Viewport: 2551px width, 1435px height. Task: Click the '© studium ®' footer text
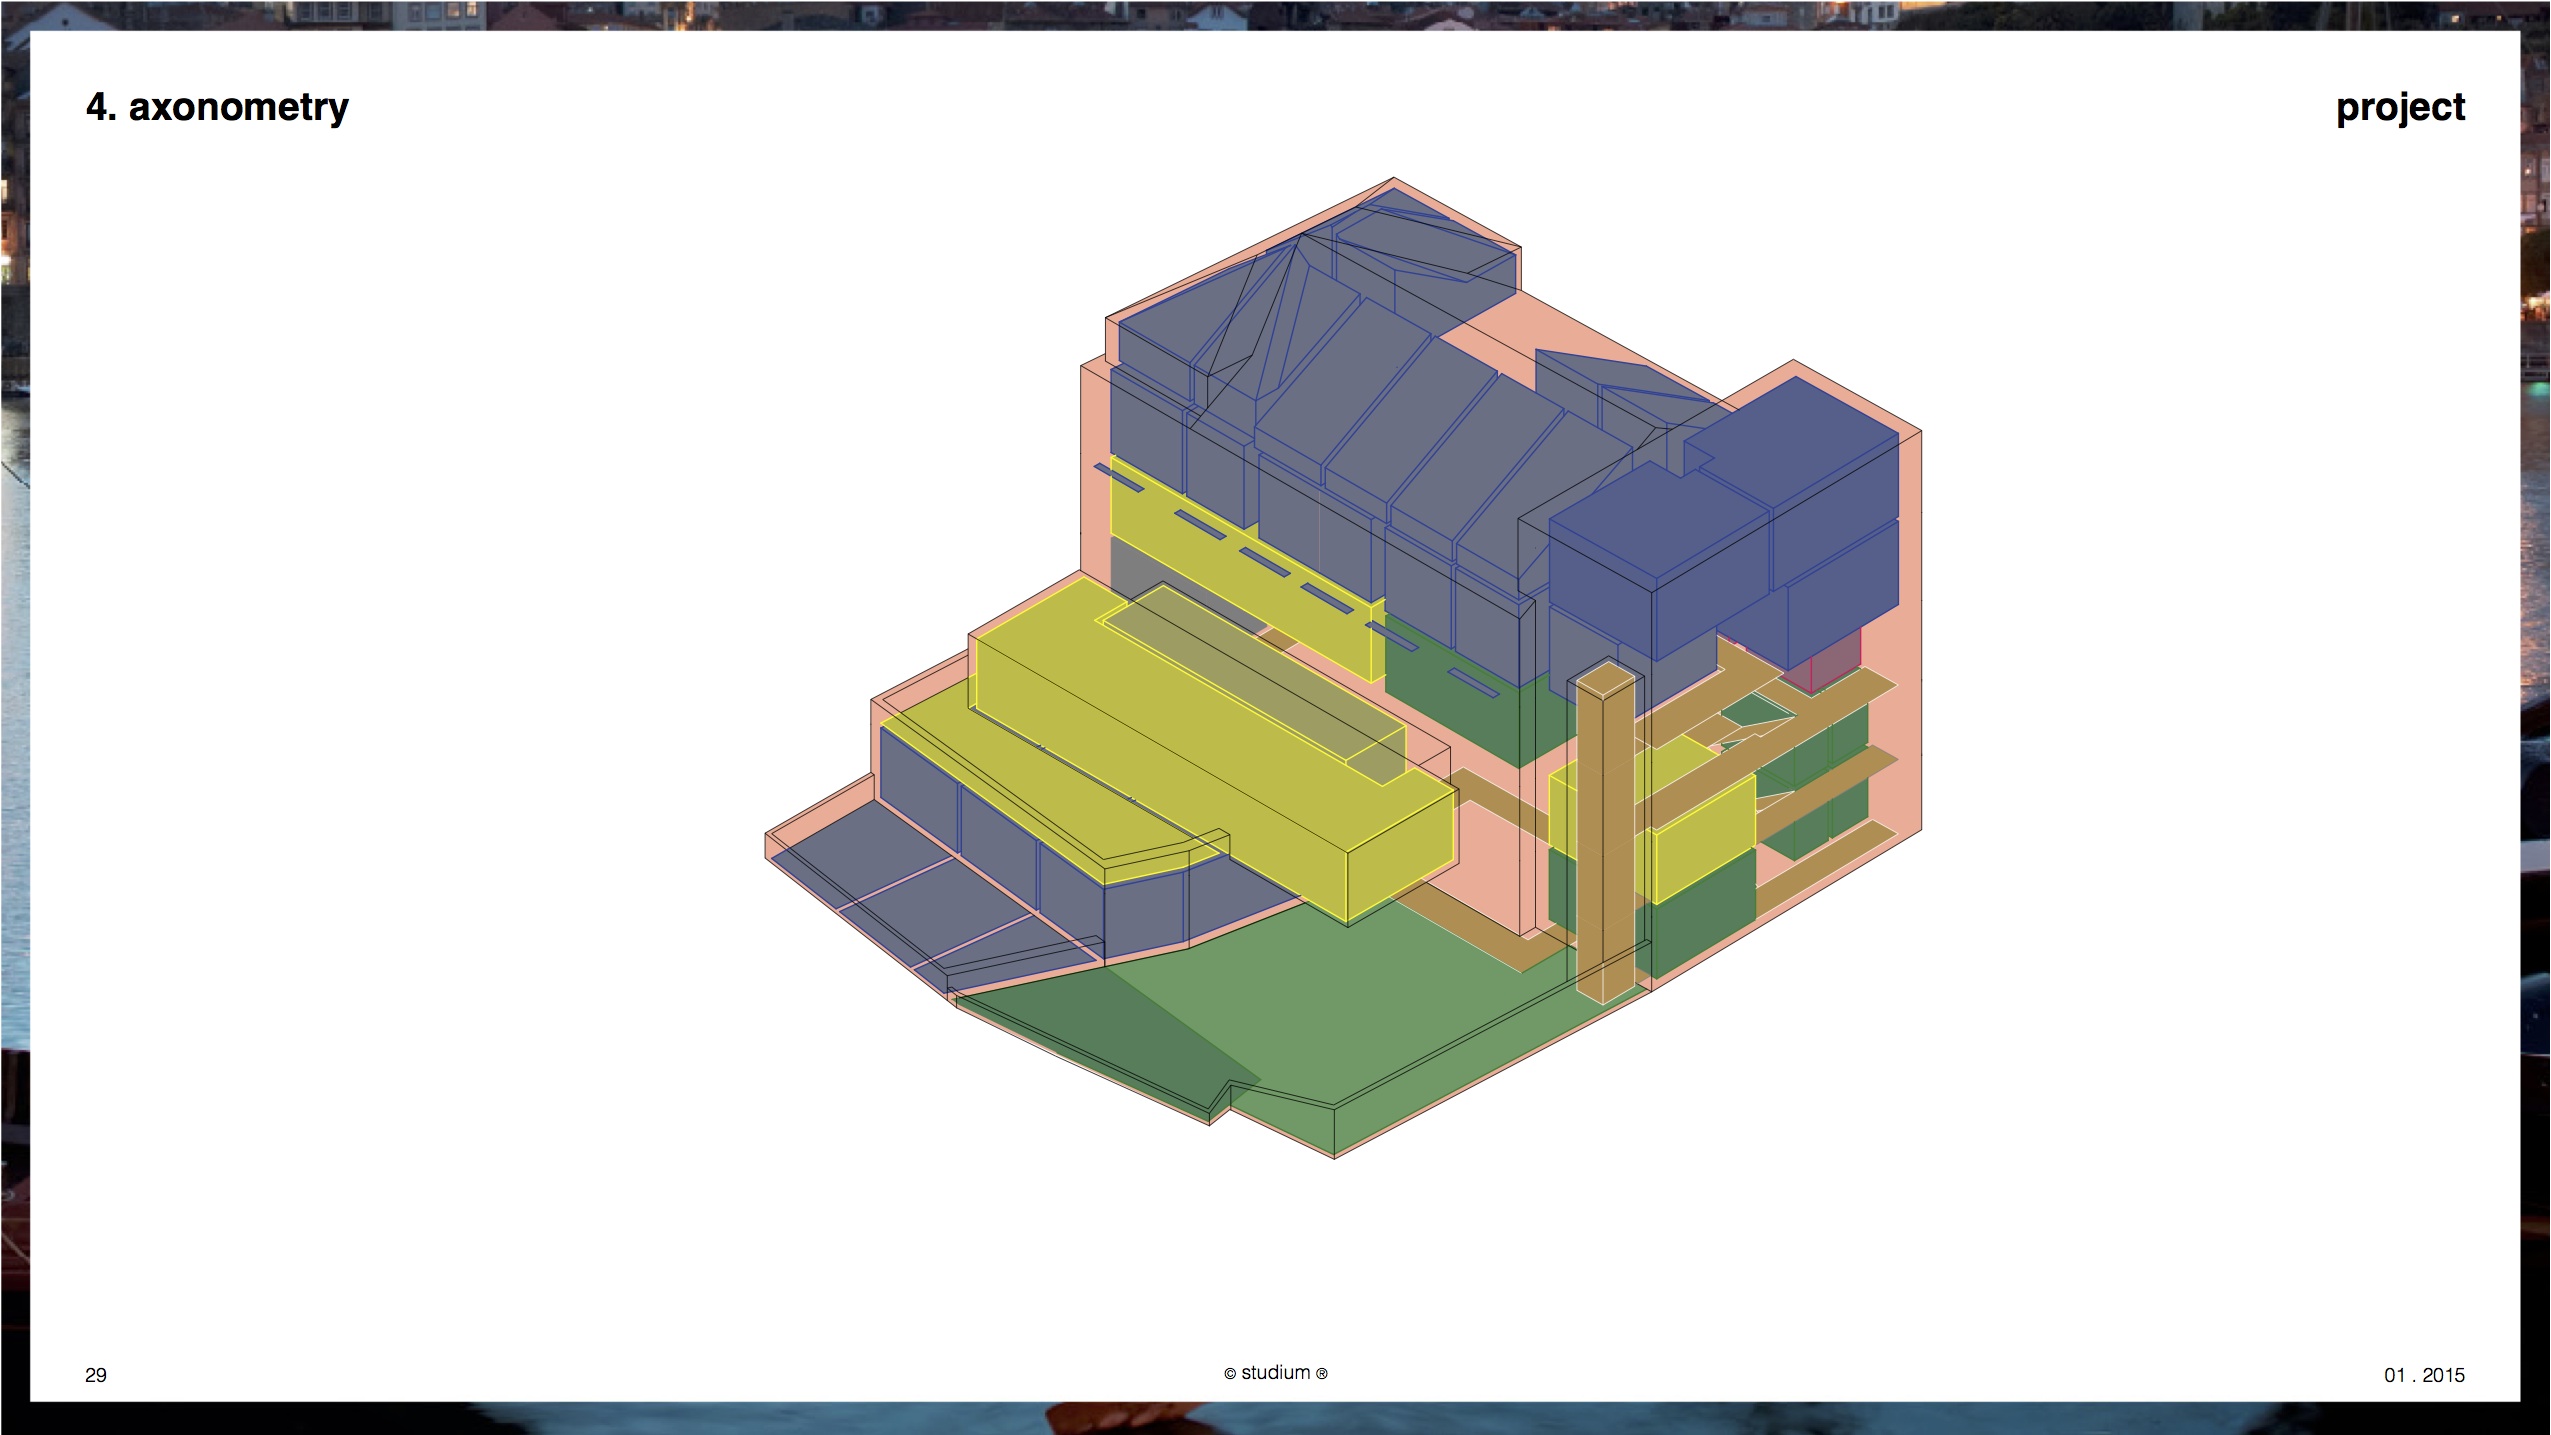[x=1275, y=1373]
